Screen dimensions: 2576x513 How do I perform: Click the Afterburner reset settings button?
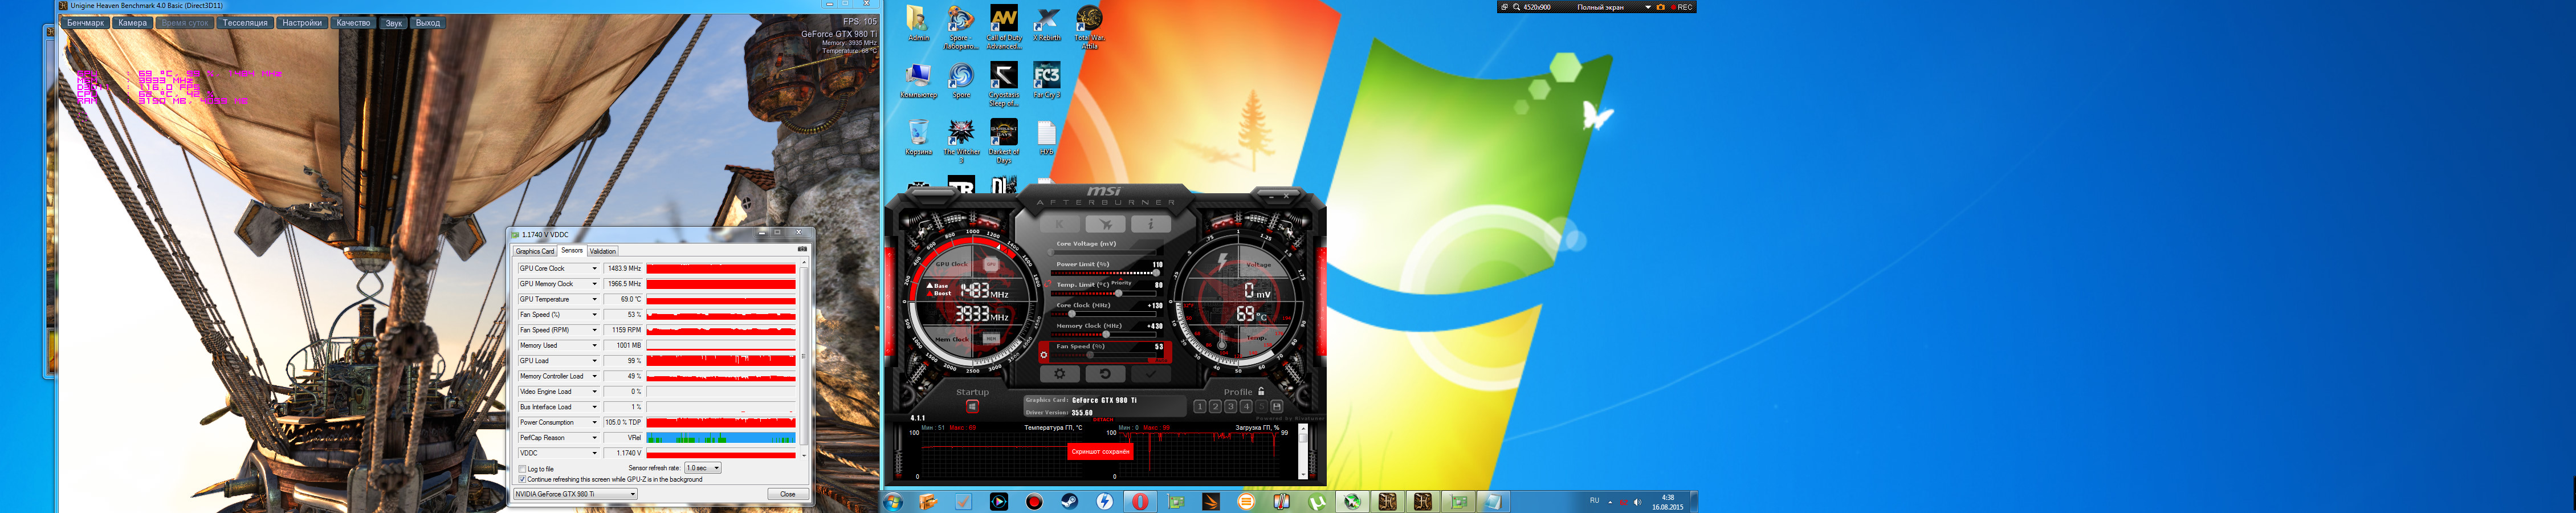point(1105,373)
